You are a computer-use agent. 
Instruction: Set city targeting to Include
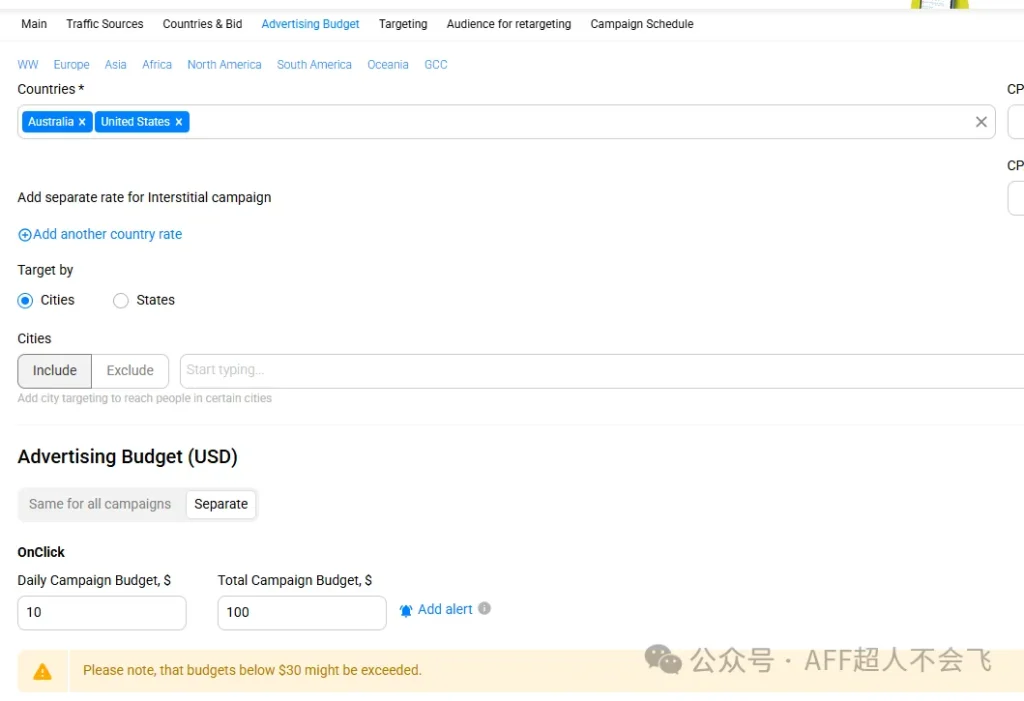coord(55,370)
